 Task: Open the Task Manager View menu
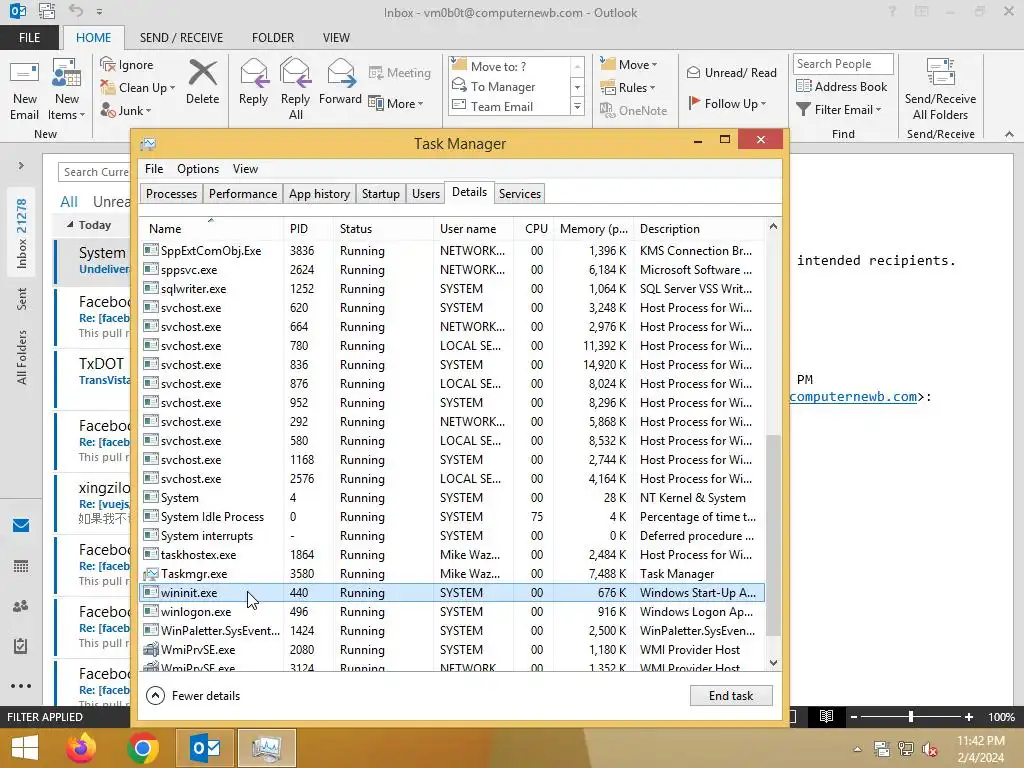click(x=245, y=168)
